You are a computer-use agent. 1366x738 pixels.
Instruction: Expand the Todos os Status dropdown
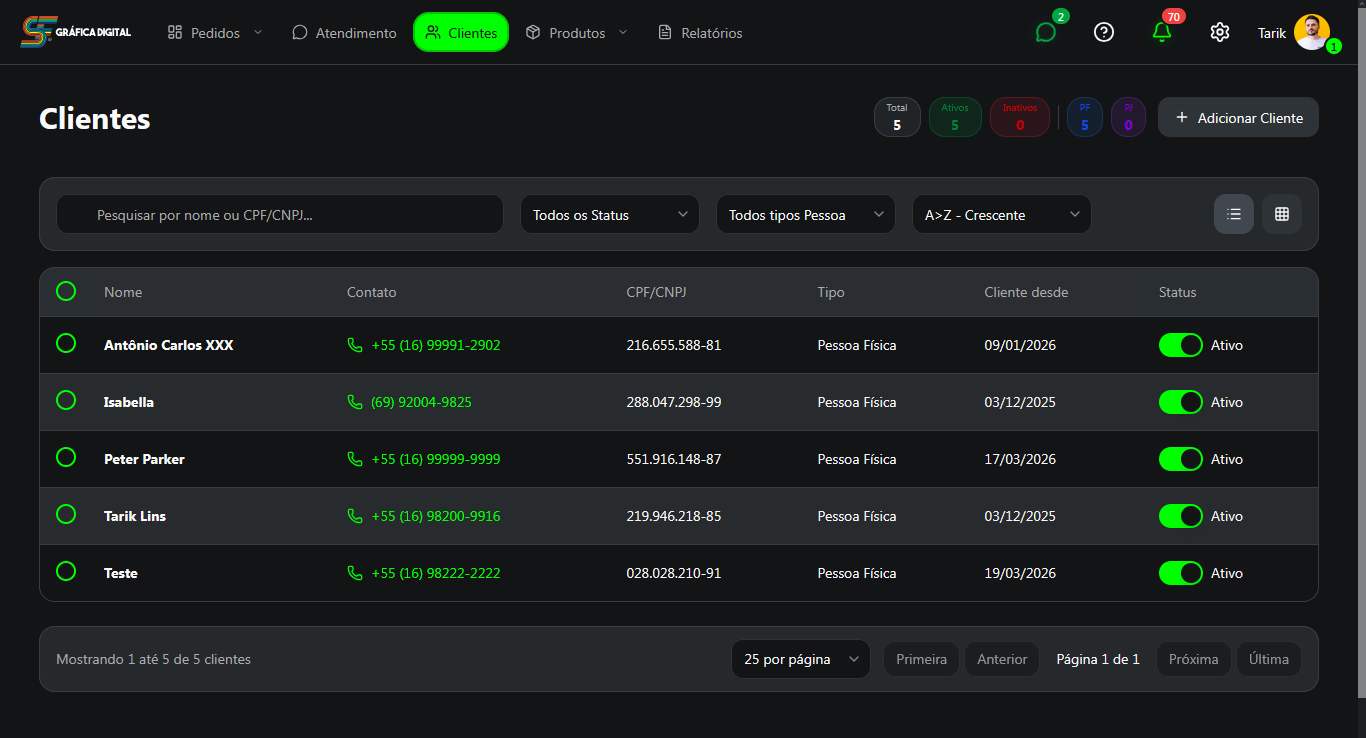click(x=609, y=214)
